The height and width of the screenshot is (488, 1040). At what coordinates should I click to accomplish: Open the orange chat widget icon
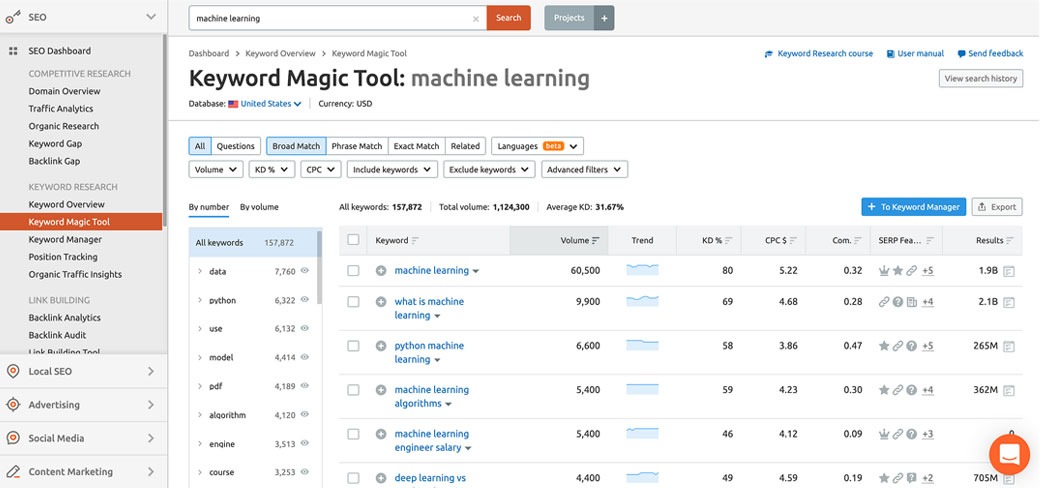point(1009,454)
